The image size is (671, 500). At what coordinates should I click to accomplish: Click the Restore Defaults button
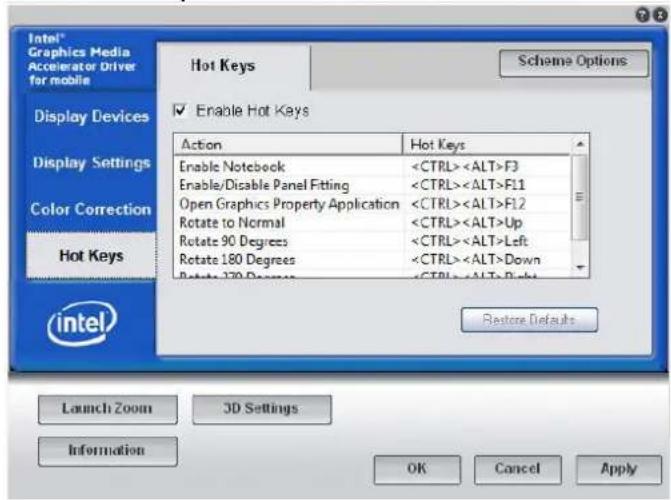coord(529,319)
